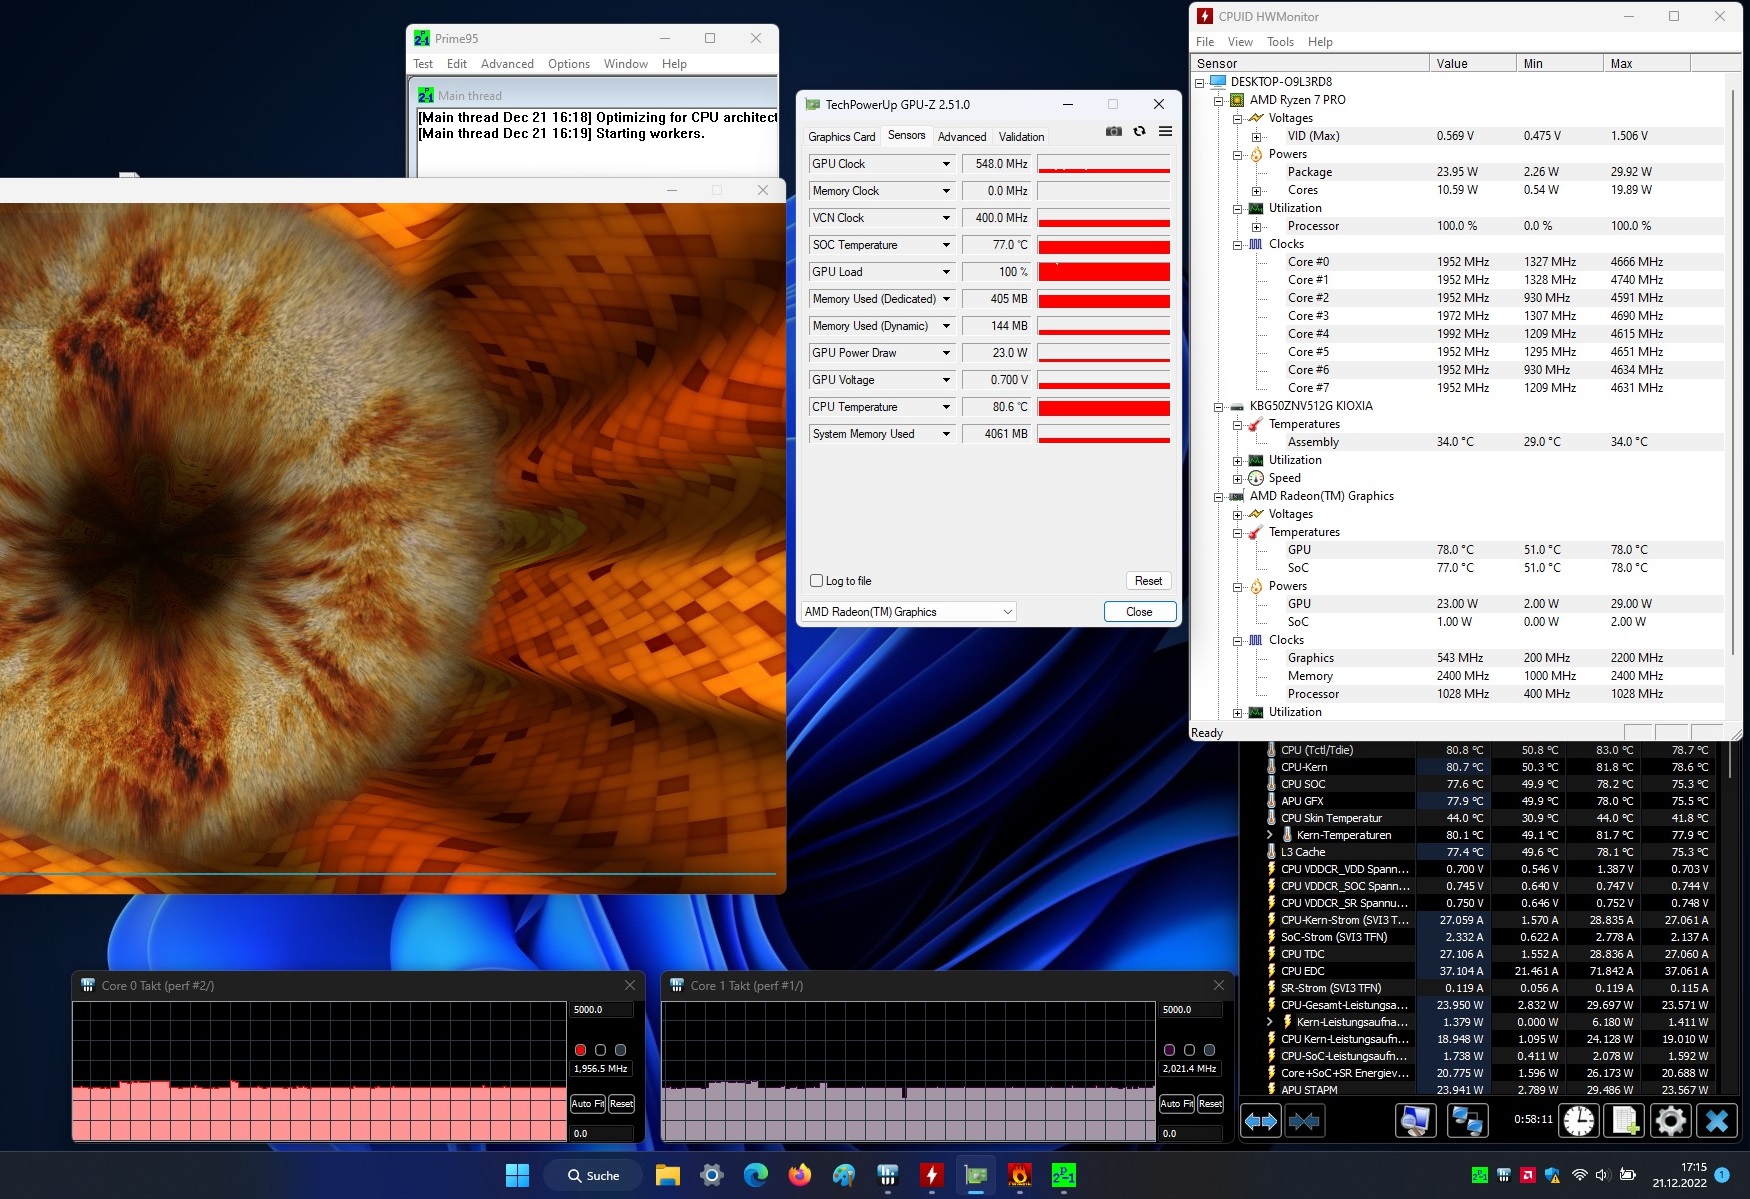1750x1199 pixels.
Task: Expand the Kern-Temperaturen row in HWiNFO
Action: pyautogui.click(x=1270, y=835)
